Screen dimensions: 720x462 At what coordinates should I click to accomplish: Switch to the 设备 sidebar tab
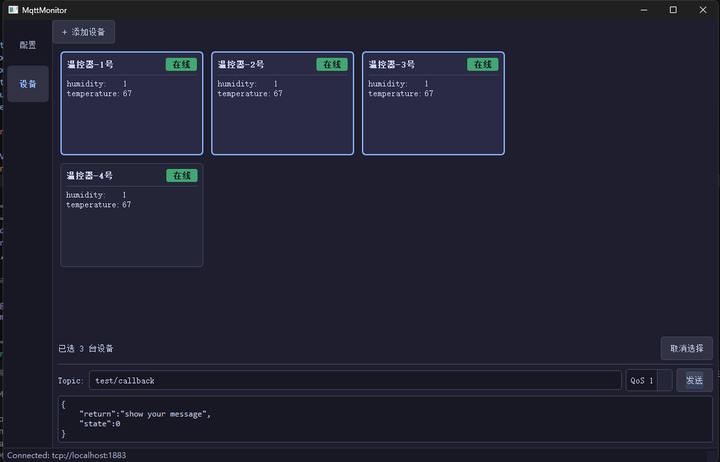(x=28, y=84)
